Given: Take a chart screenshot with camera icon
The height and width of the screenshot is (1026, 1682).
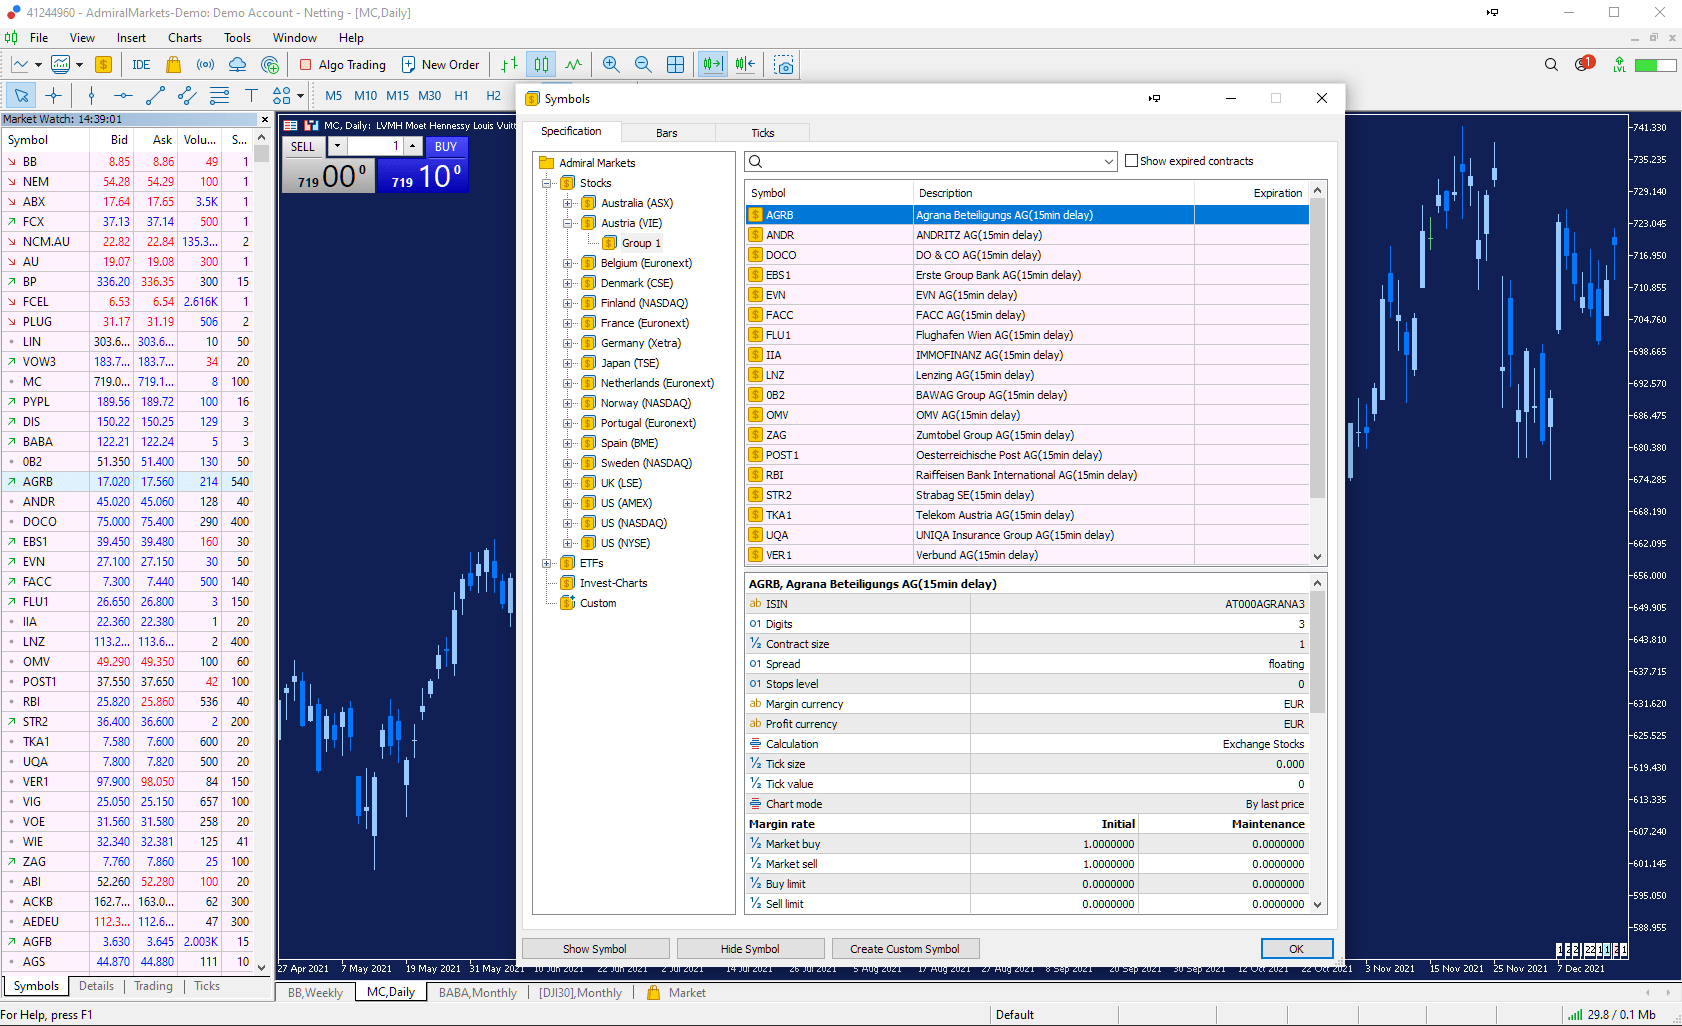Looking at the screenshot, I should [784, 65].
